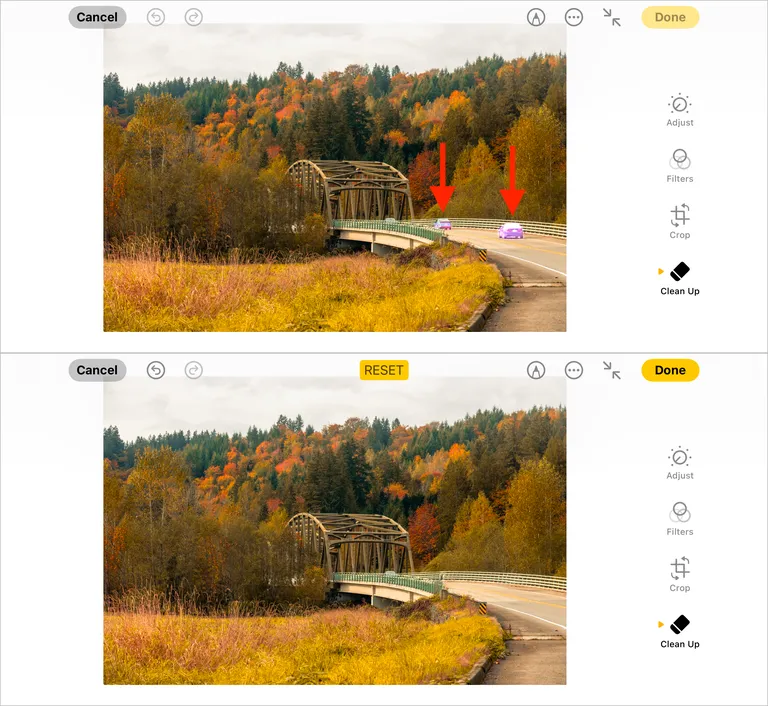Click the faded Done button in the top editor

[x=670, y=18]
